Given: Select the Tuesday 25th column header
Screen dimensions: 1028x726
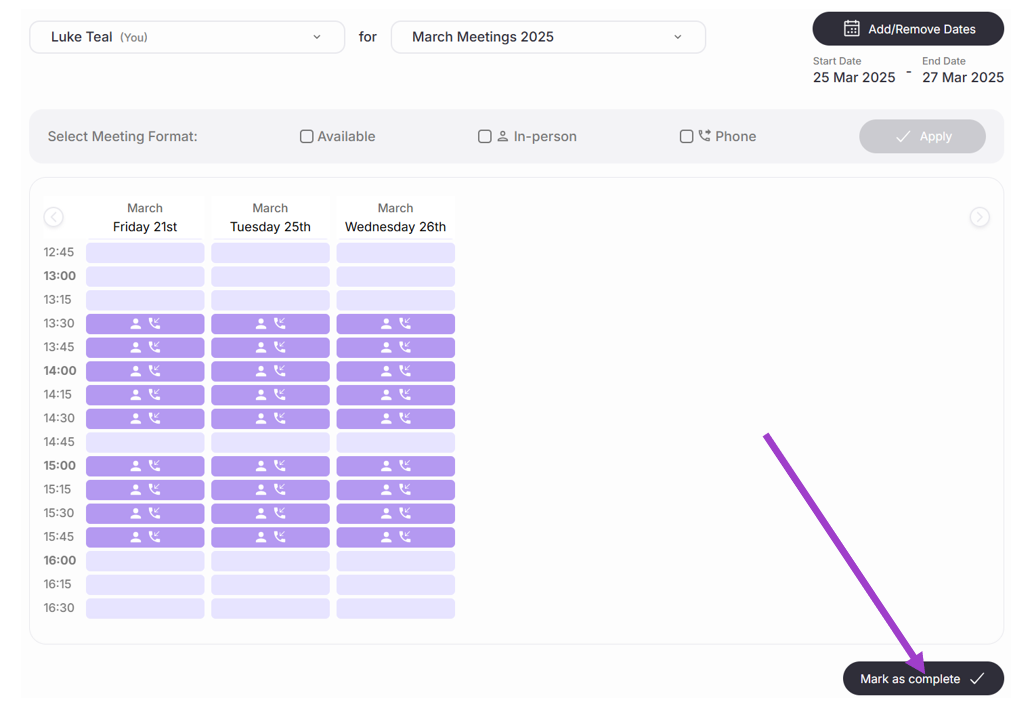Looking at the screenshot, I should 270,217.
